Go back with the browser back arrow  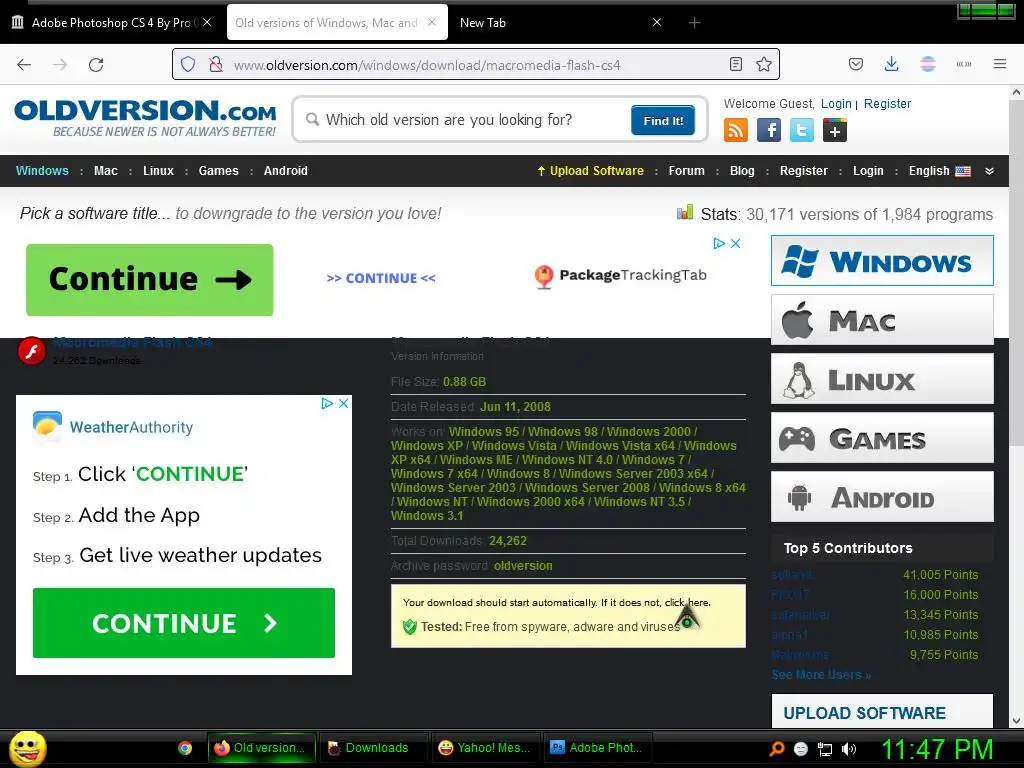[x=24, y=64]
